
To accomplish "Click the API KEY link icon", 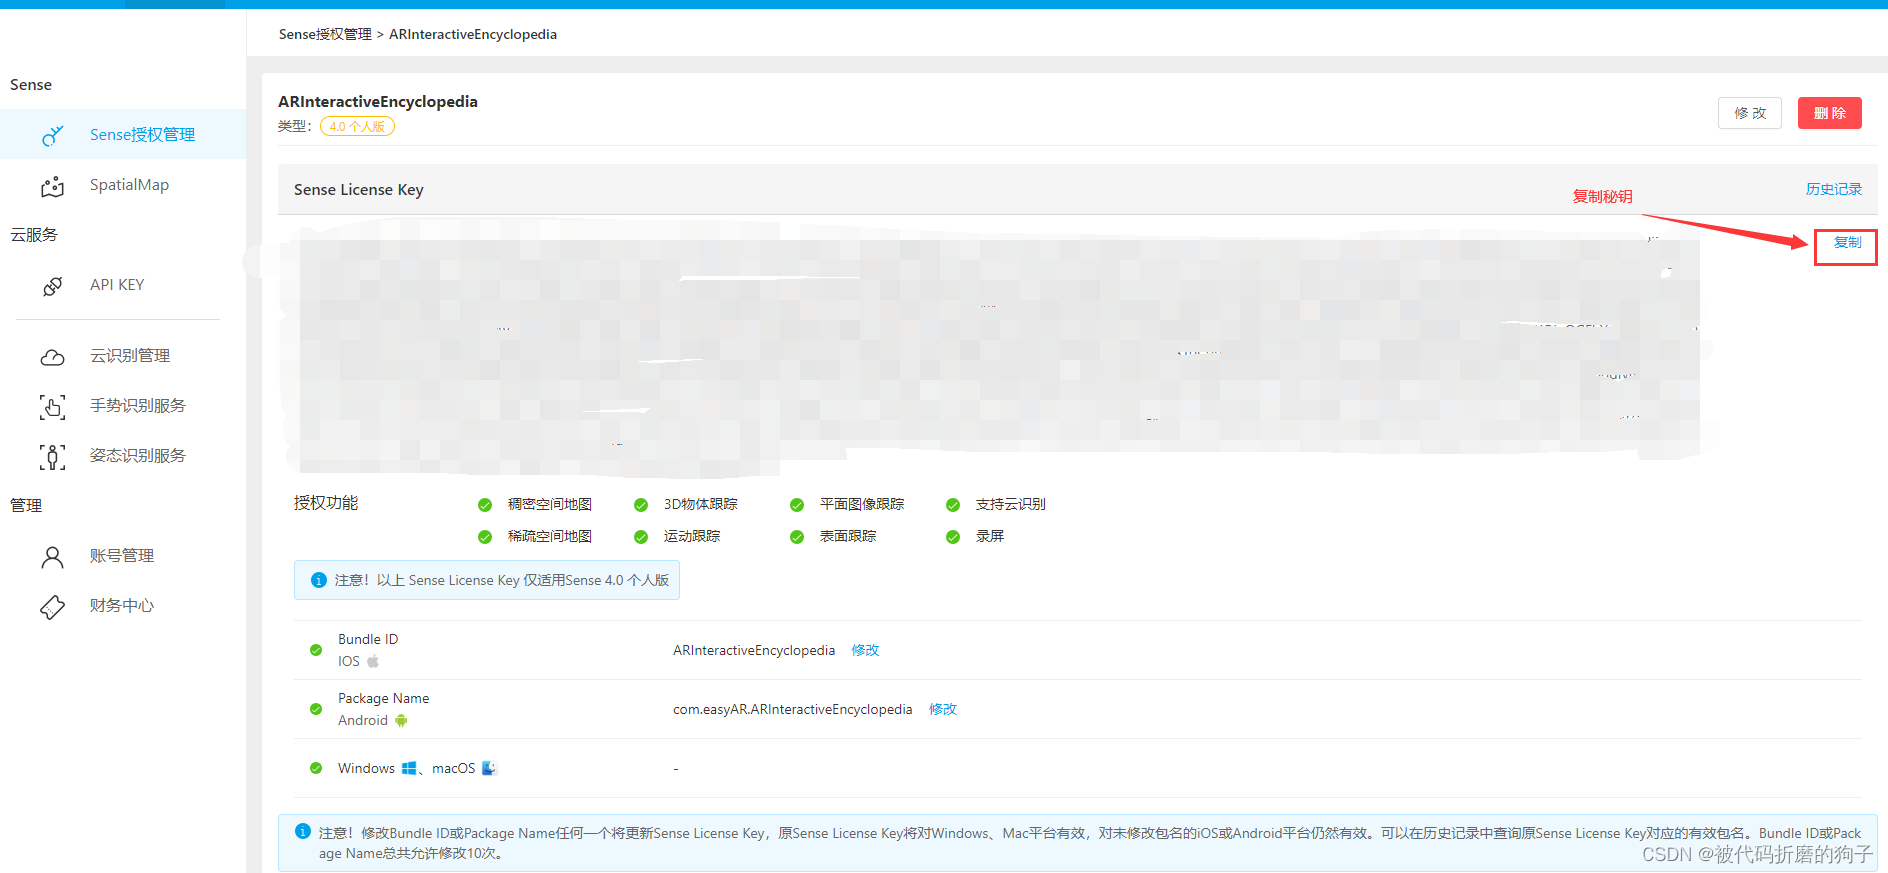I will click(53, 286).
